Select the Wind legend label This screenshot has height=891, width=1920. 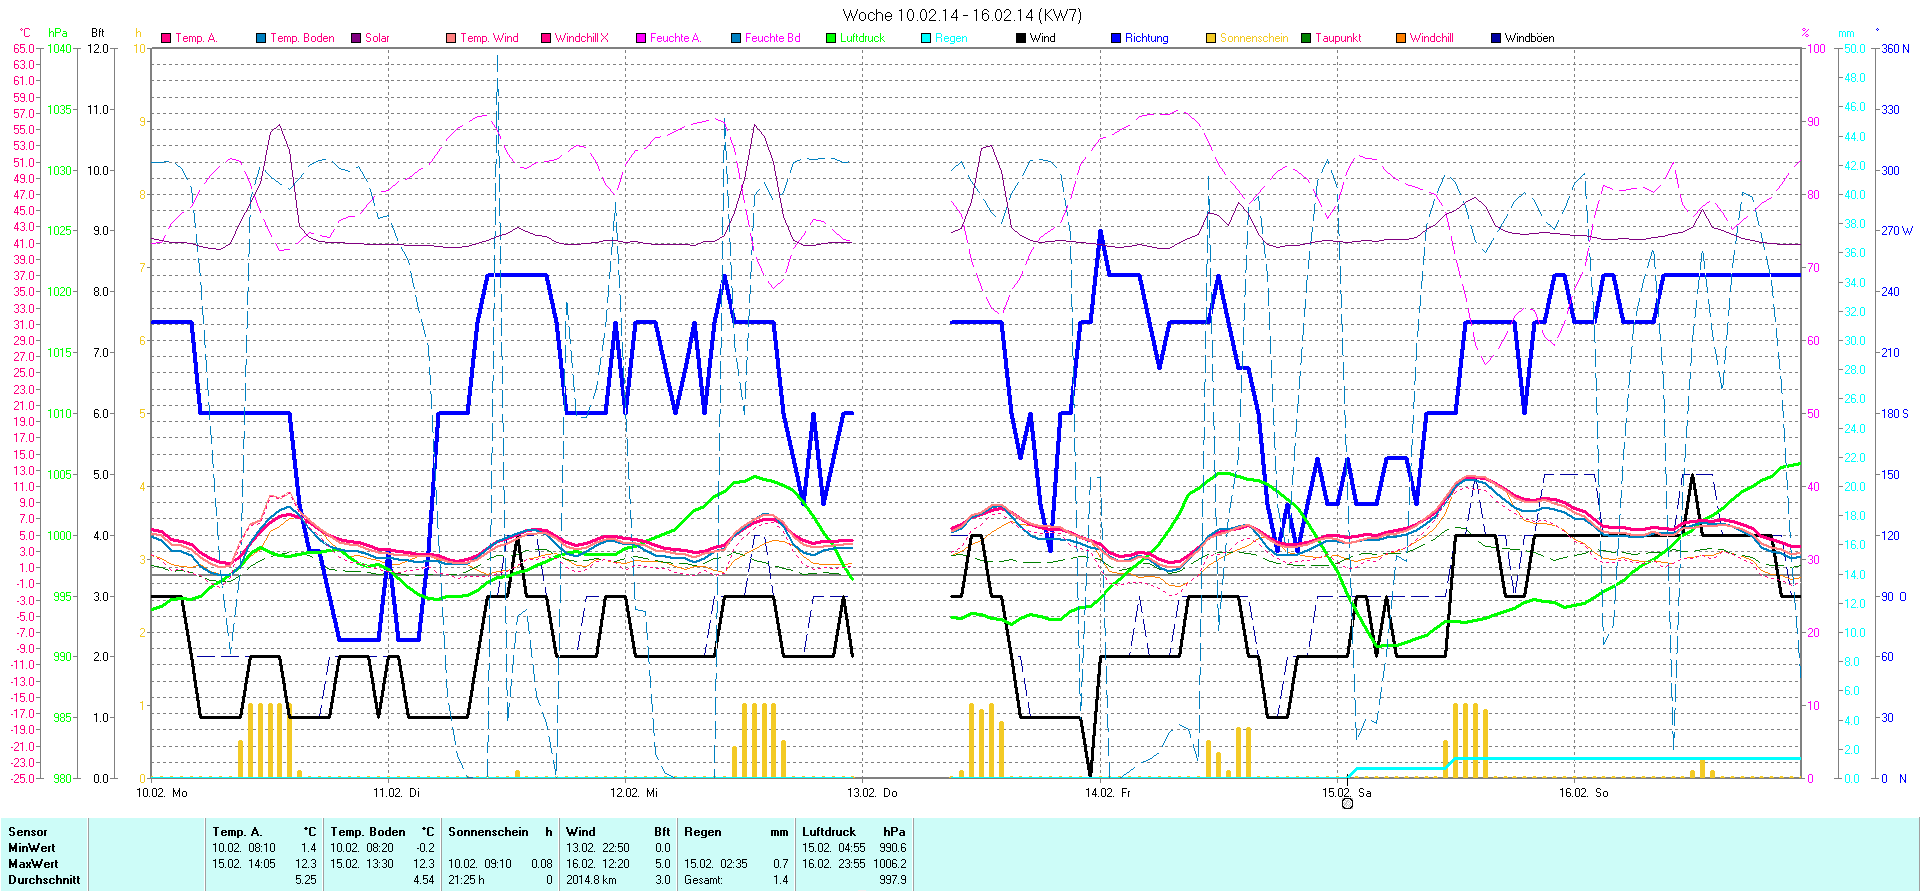point(1042,38)
